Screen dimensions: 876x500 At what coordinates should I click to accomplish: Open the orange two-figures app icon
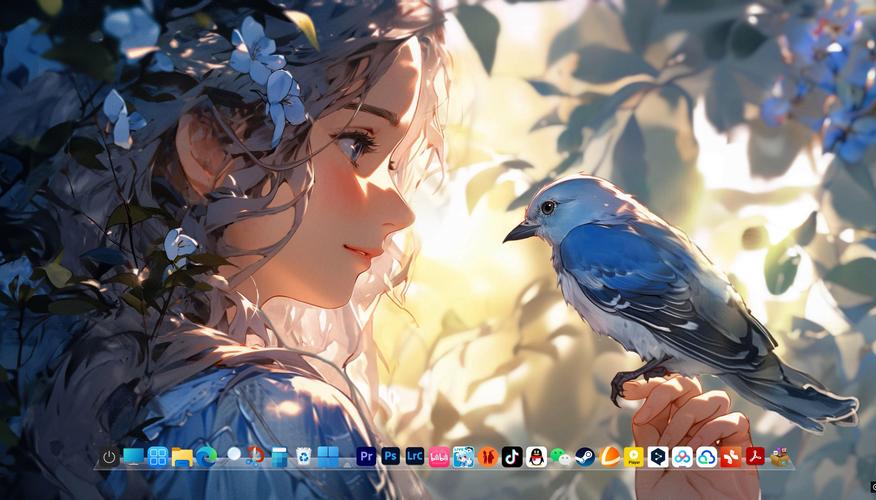tap(488, 457)
